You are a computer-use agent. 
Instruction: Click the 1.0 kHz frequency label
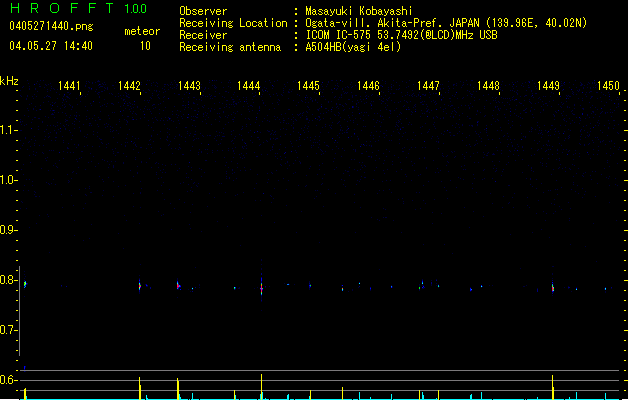point(8,180)
